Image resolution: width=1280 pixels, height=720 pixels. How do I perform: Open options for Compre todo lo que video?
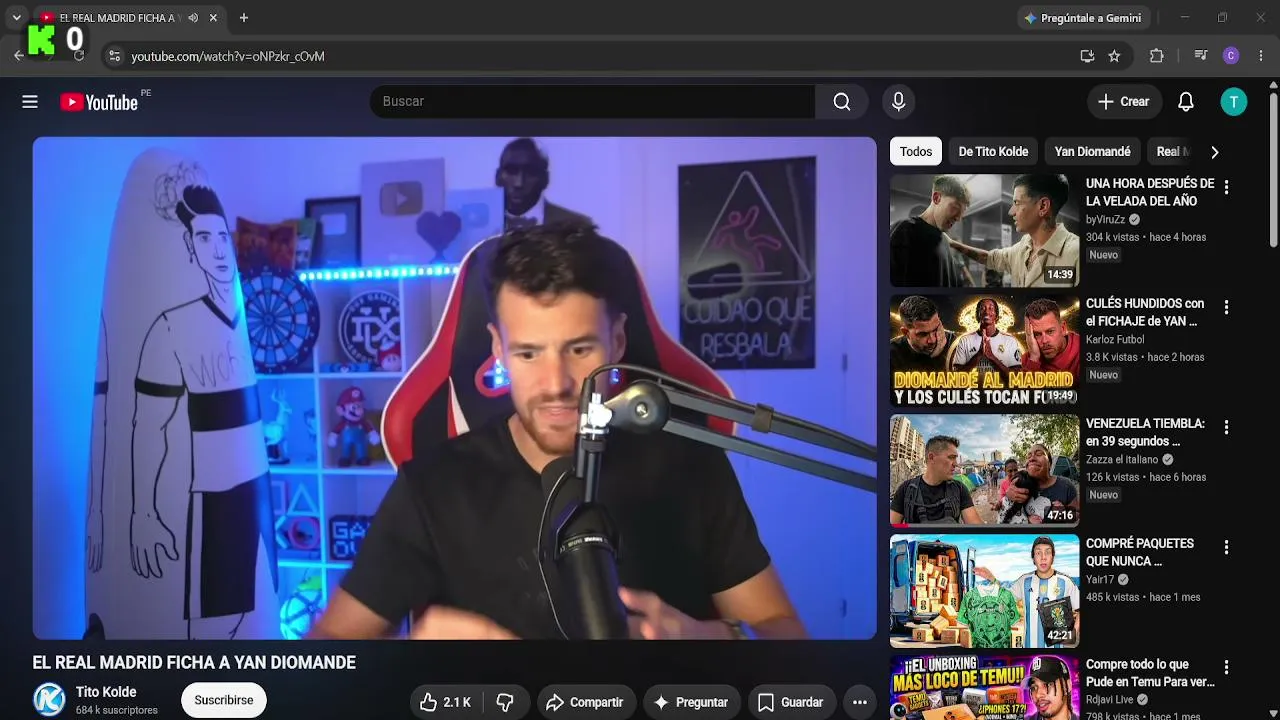point(1226,667)
